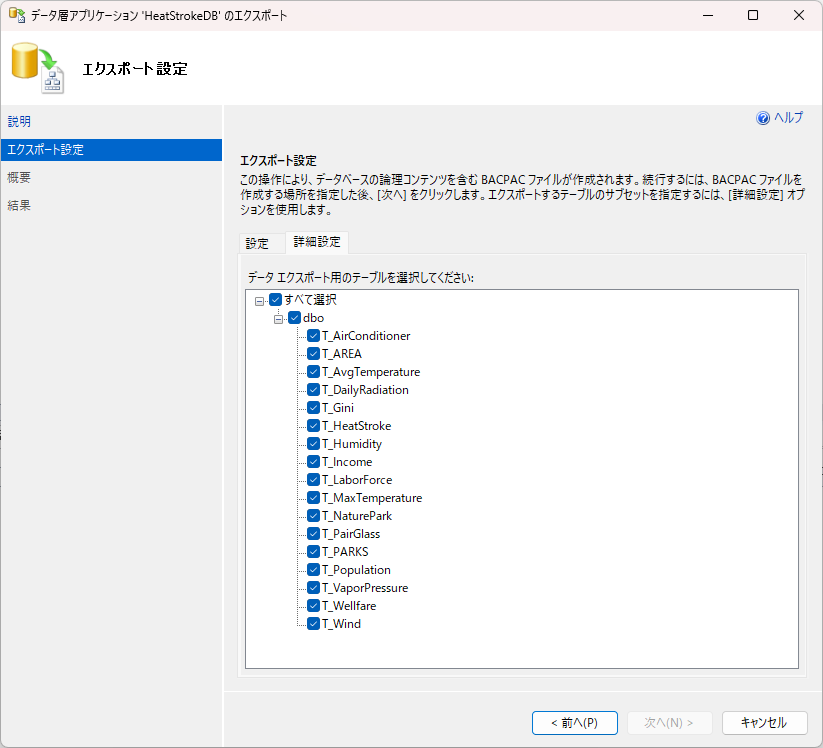Maximize the export wizard window
823x748 pixels.
point(752,16)
